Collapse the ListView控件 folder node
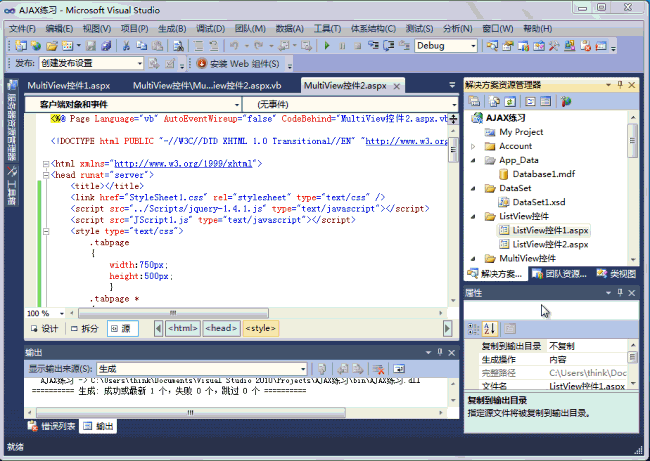This screenshot has height=461, width=650. (x=473, y=216)
